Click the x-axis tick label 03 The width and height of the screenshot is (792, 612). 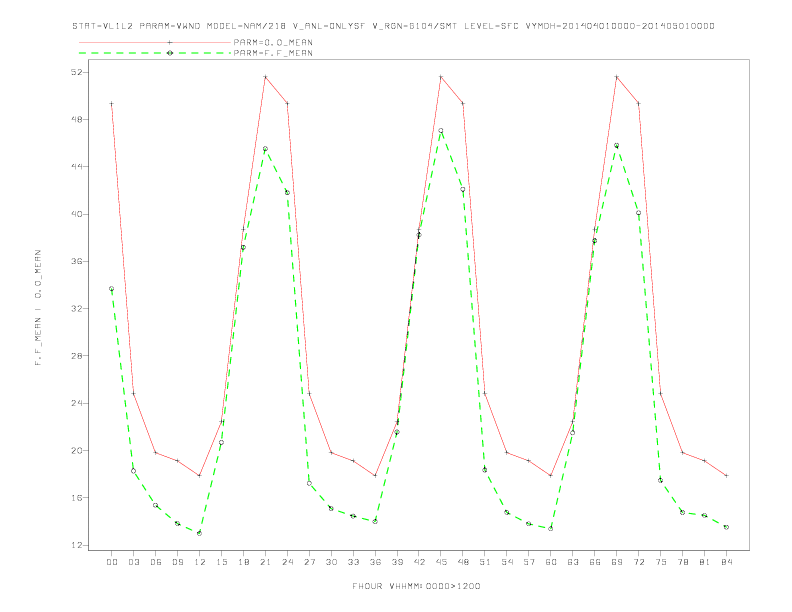point(133,562)
